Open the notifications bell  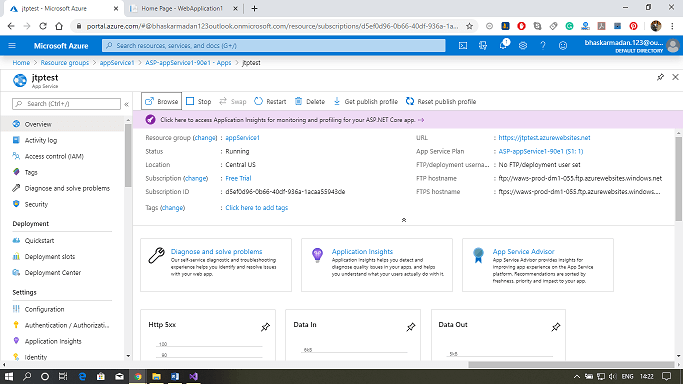pyautogui.click(x=503, y=45)
